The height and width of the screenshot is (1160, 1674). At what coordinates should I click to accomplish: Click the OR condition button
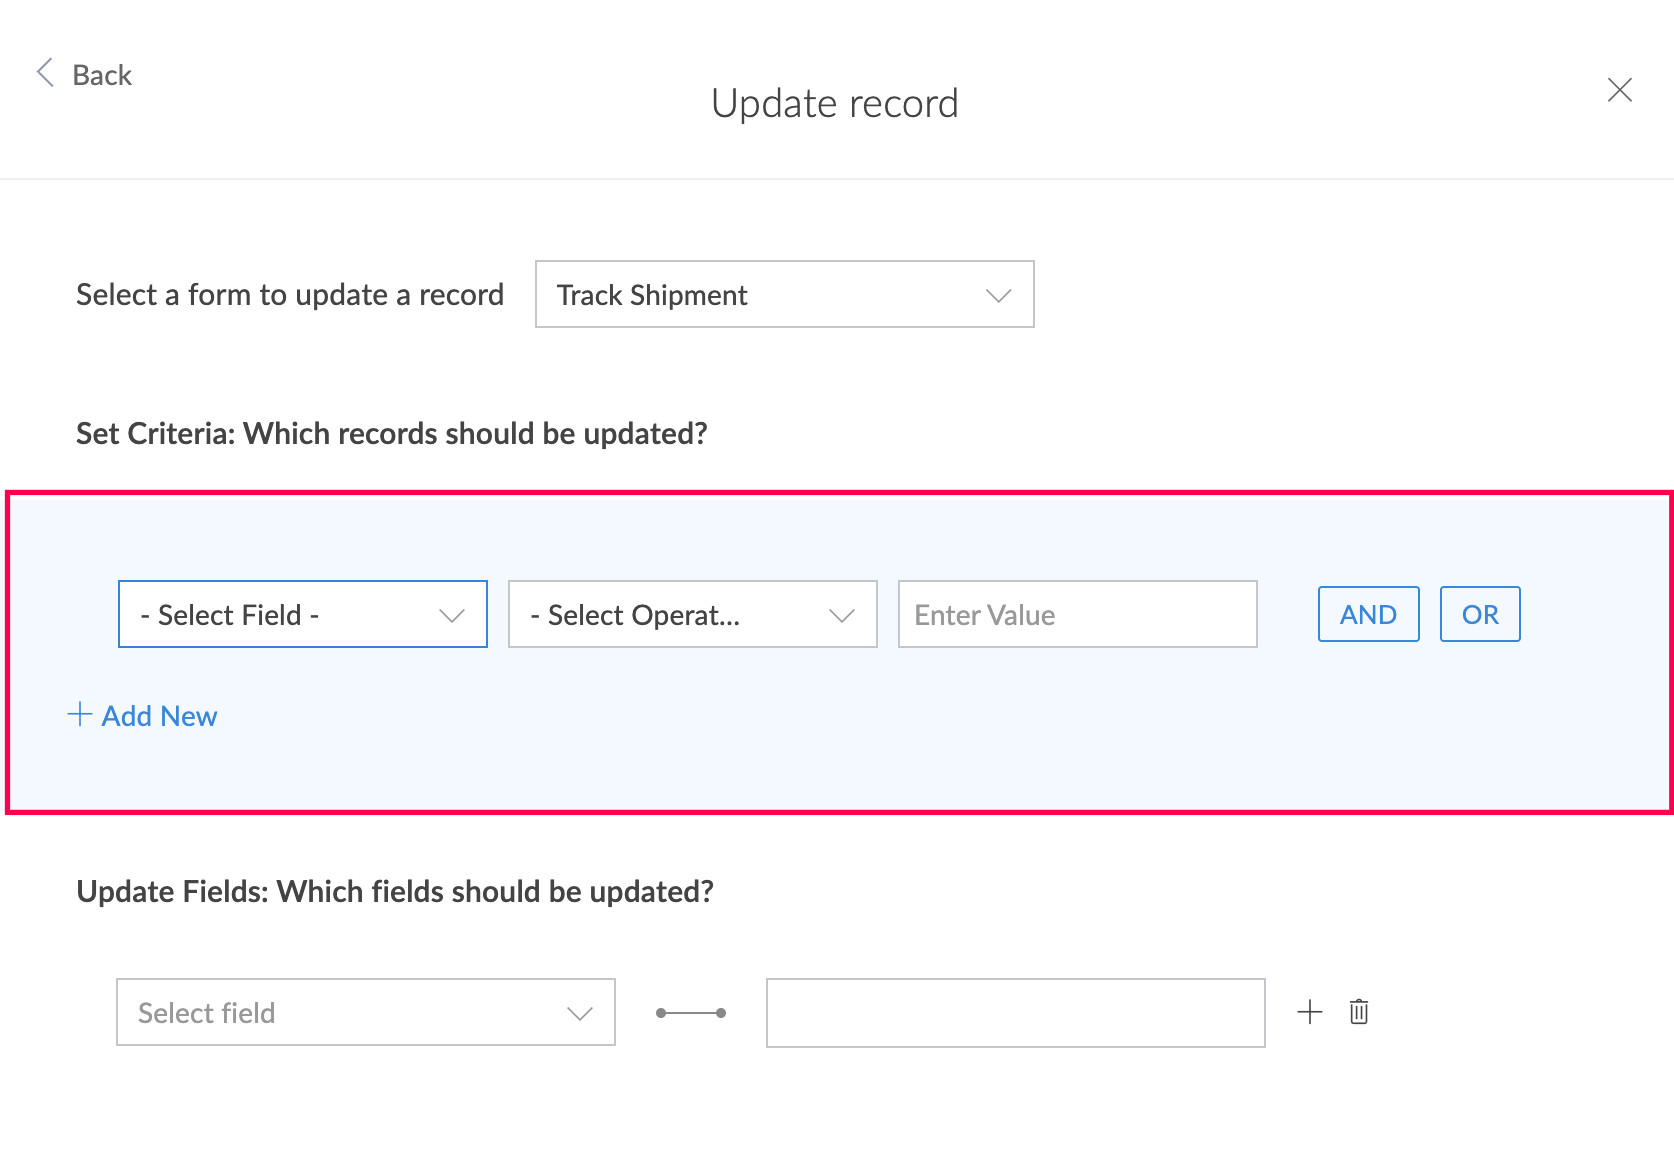[1480, 614]
